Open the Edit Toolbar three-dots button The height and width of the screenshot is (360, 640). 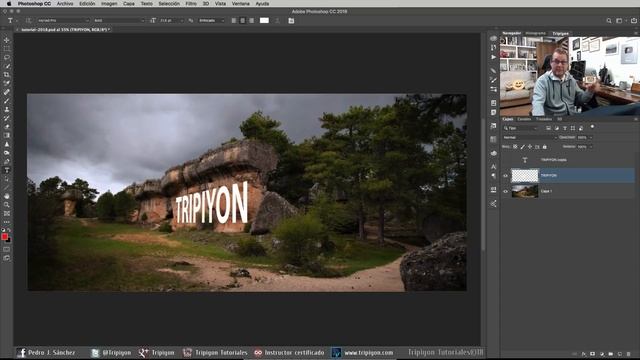pos(7,222)
